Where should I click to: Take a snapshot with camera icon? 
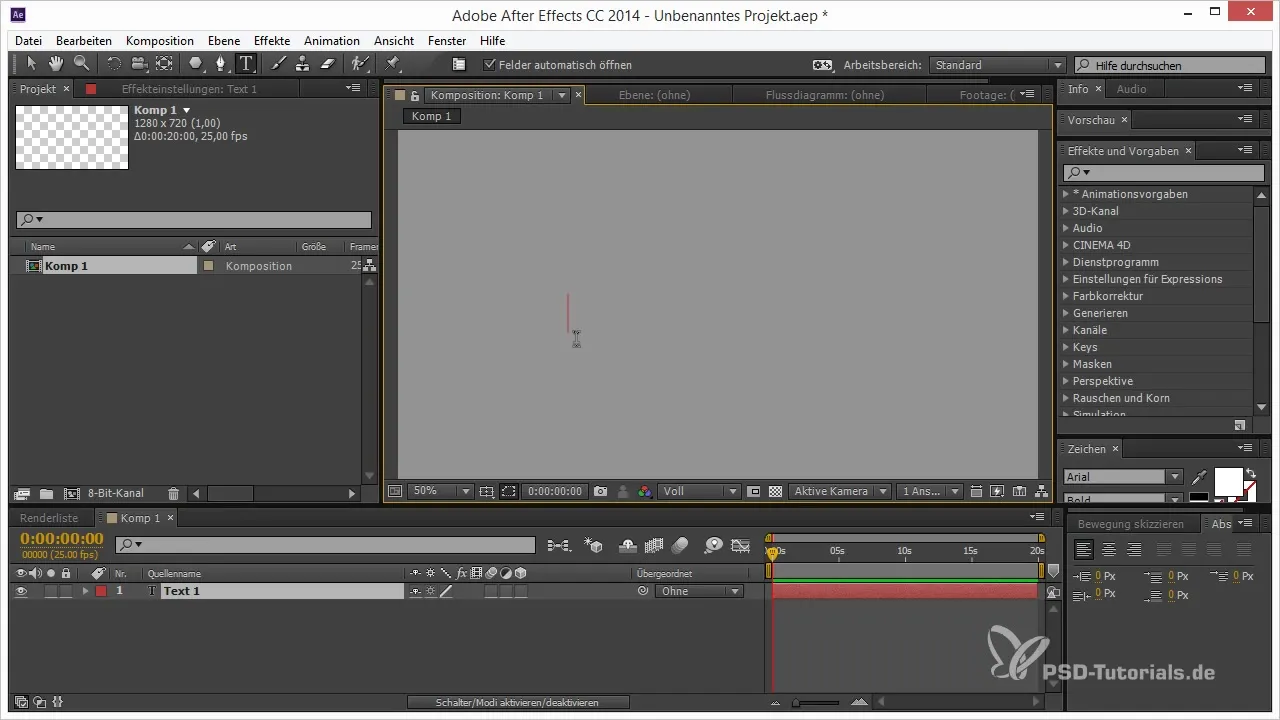pos(600,491)
